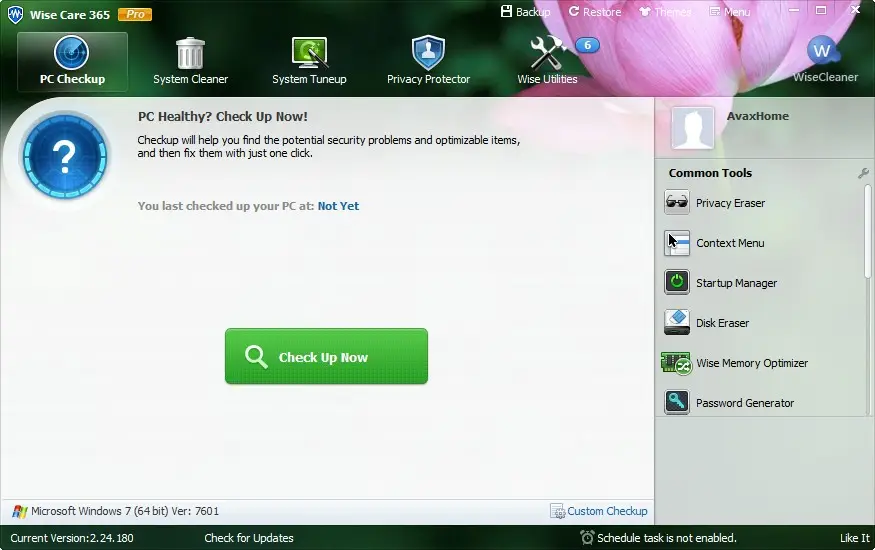
Task: Launch Privacy Eraser sunglasses icon
Action: (677, 202)
